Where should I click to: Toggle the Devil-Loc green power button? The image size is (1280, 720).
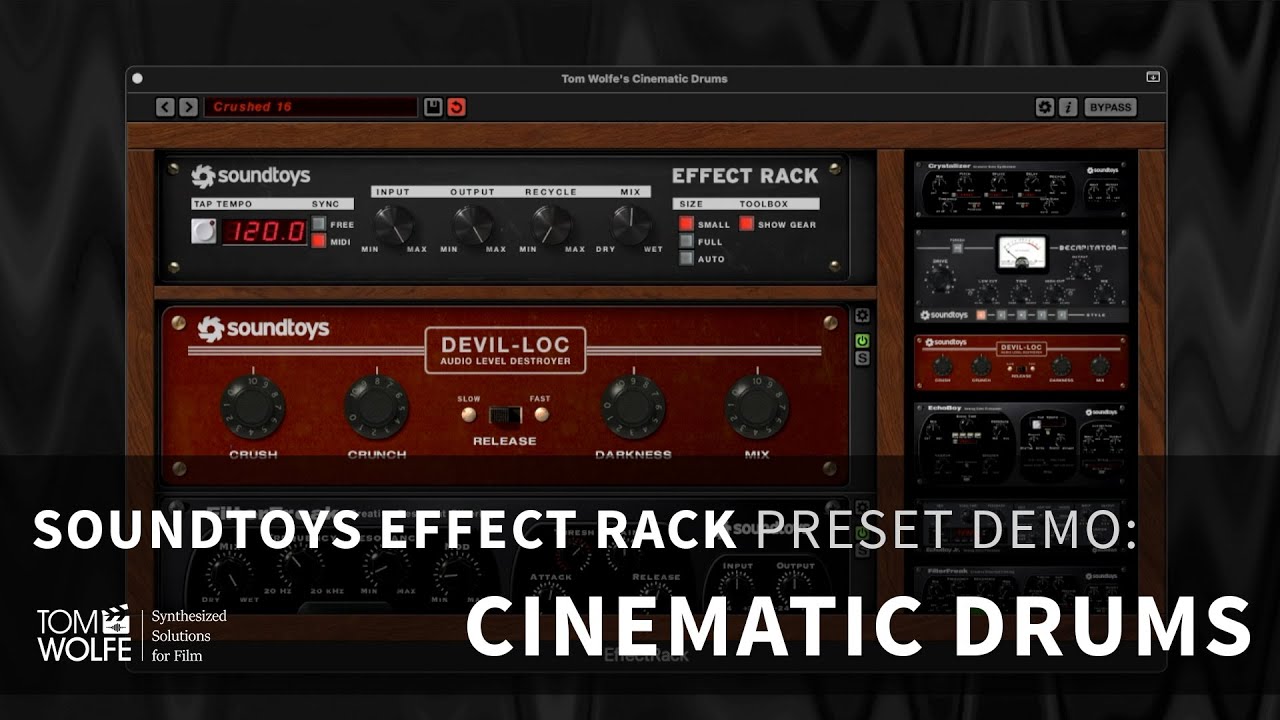pyautogui.click(x=862, y=341)
